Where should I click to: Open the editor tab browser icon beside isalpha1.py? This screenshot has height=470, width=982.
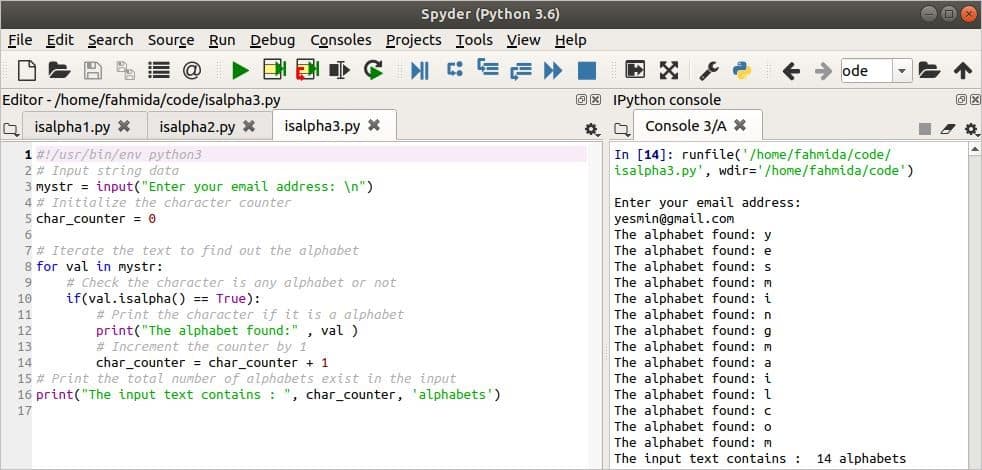coord(11,130)
